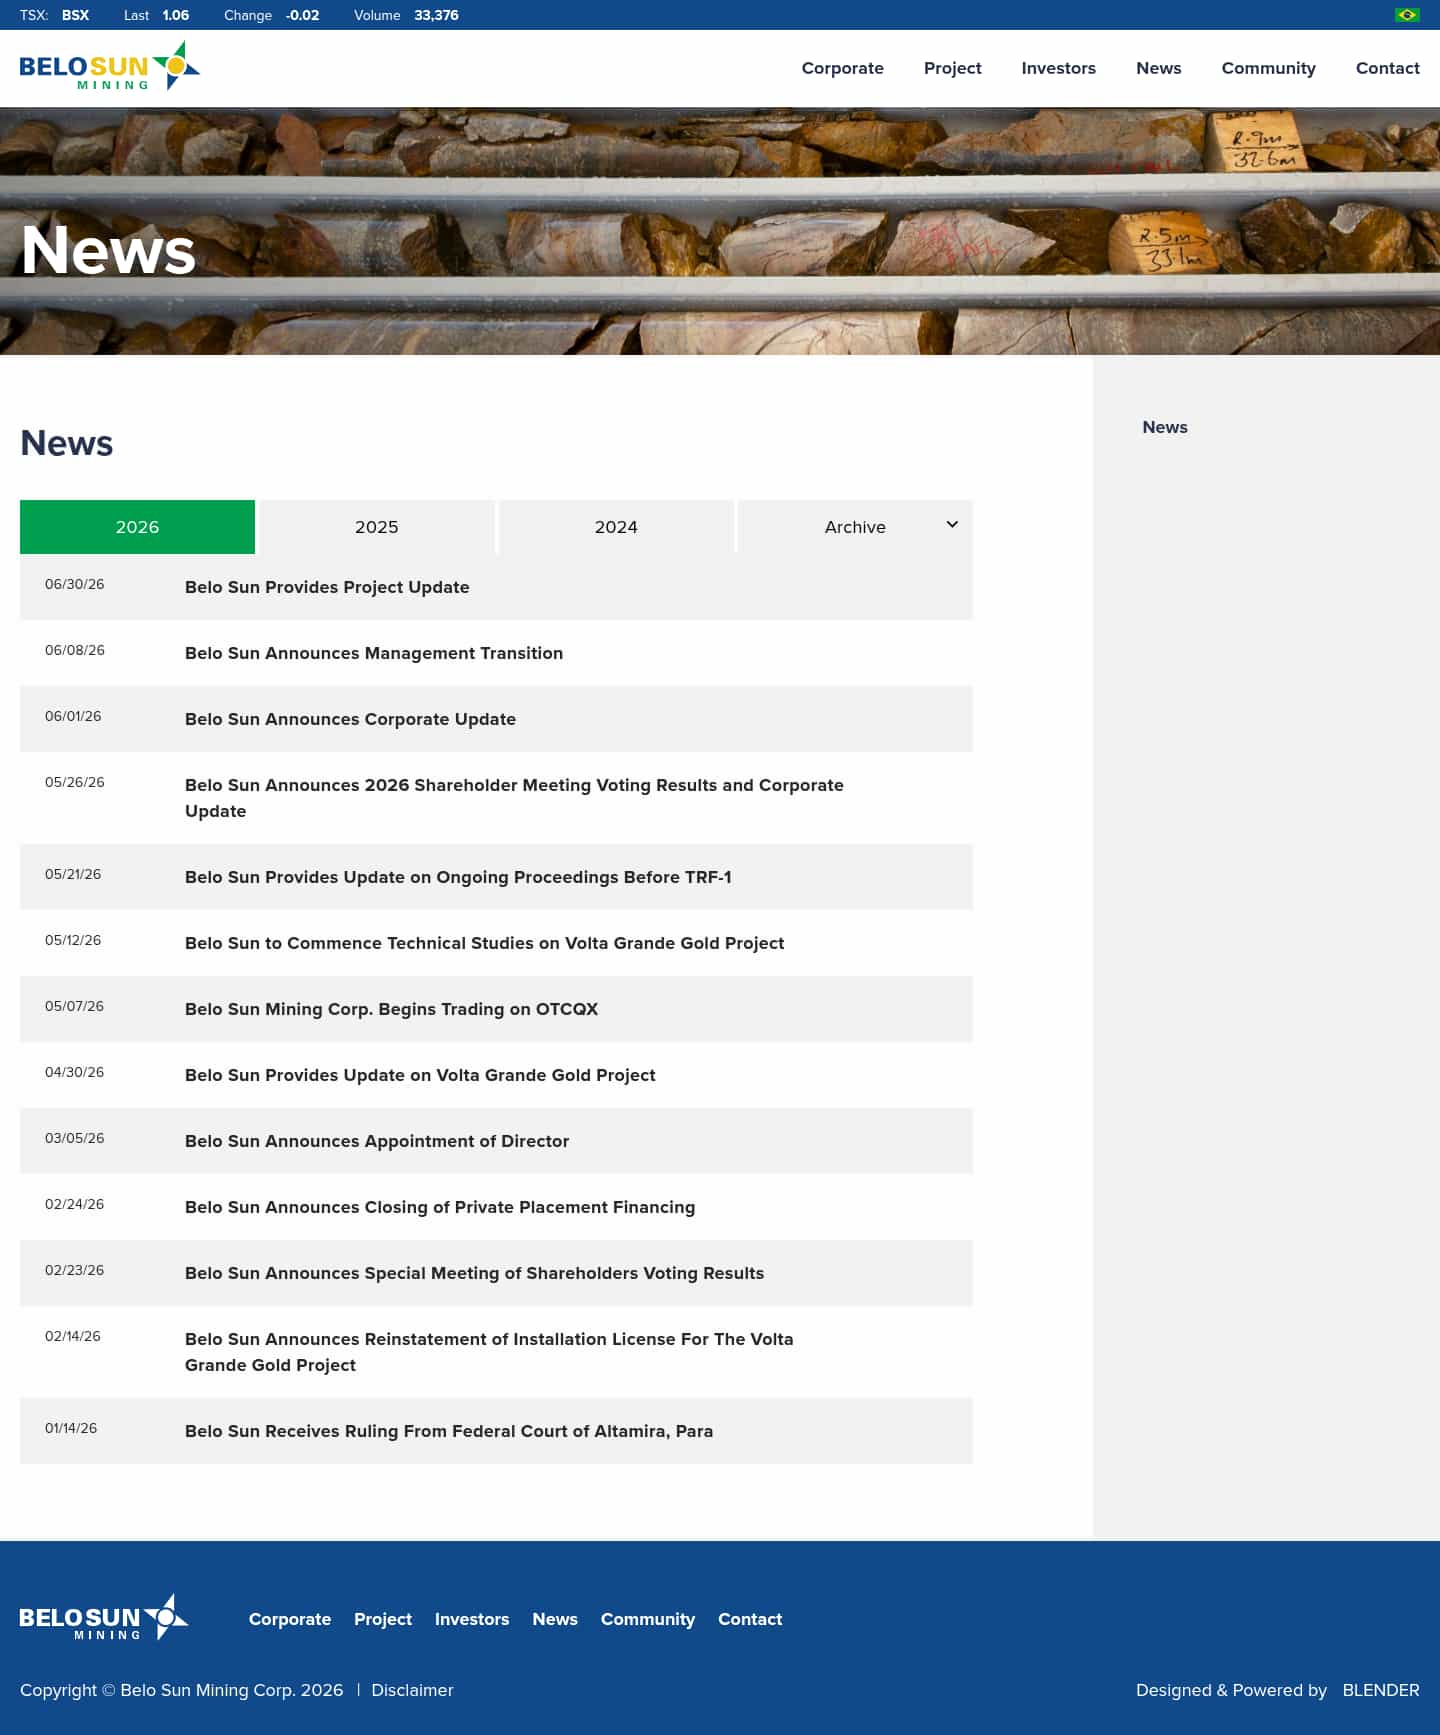Click the Contact link in footer
Viewport: 1440px width, 1735px height.
(x=750, y=1619)
